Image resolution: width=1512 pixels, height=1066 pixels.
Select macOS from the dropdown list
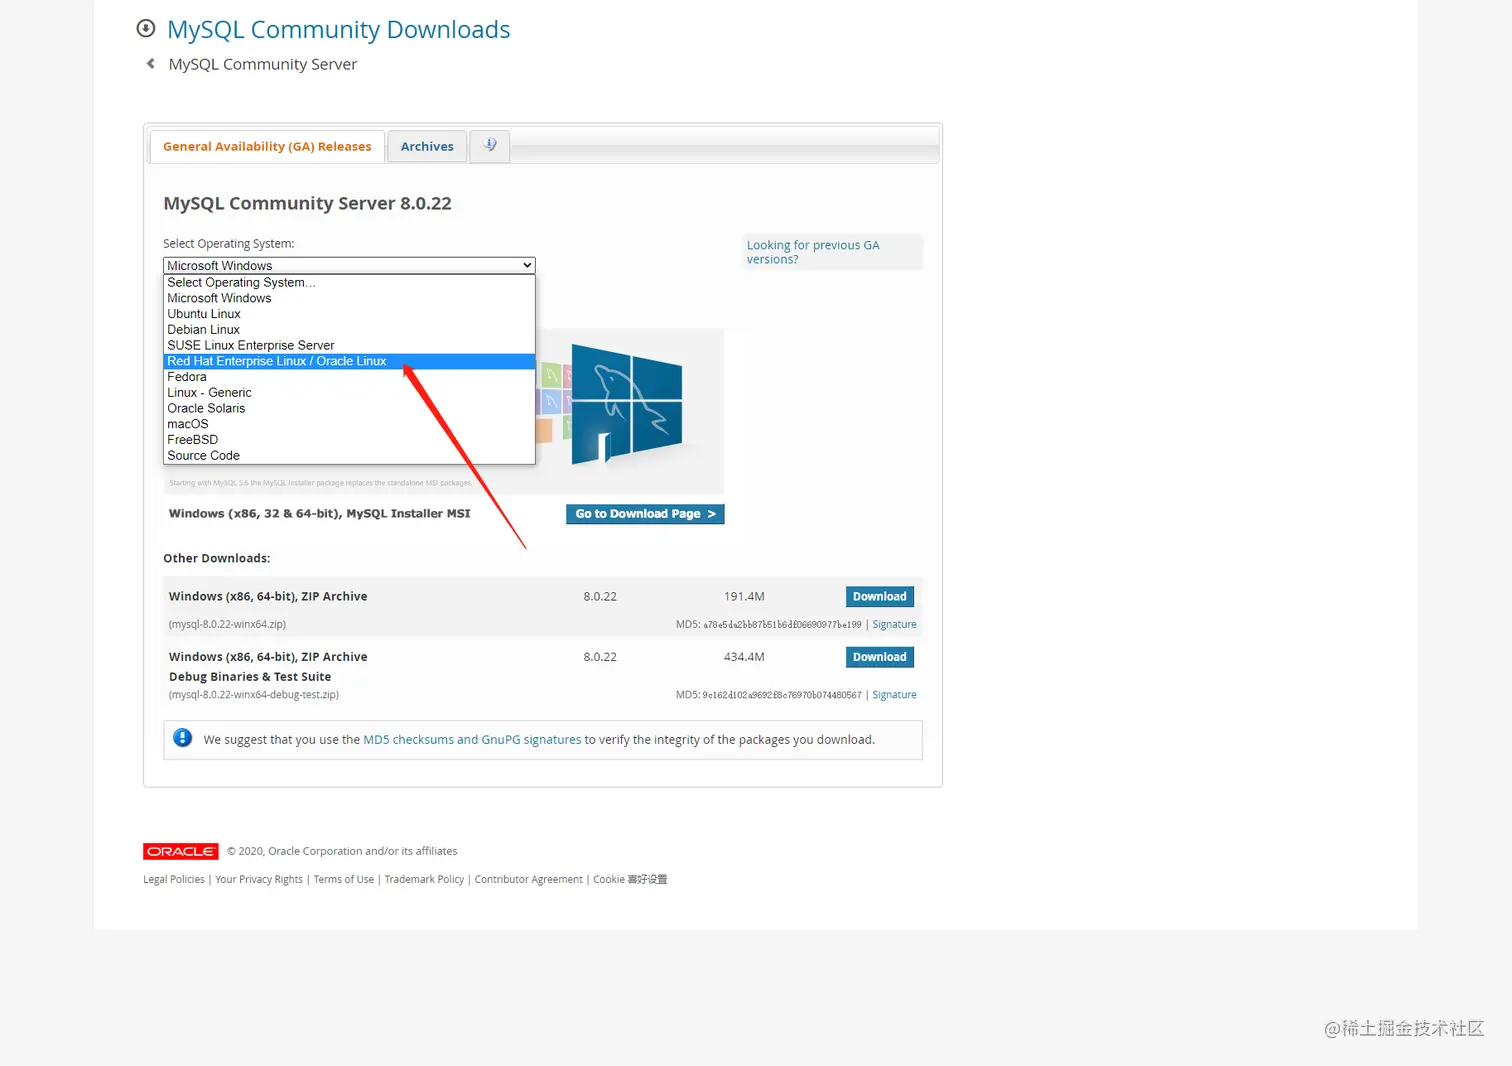(349, 424)
